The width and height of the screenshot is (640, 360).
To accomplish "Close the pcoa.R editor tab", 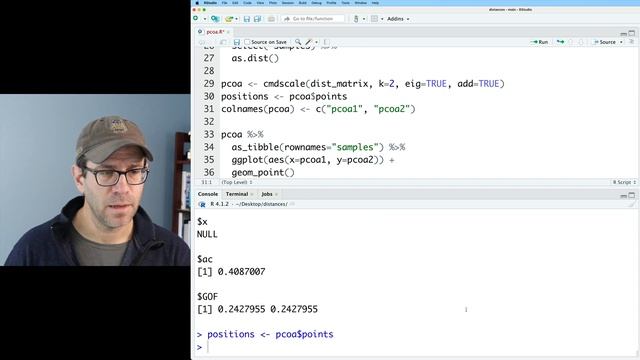I will point(228,32).
